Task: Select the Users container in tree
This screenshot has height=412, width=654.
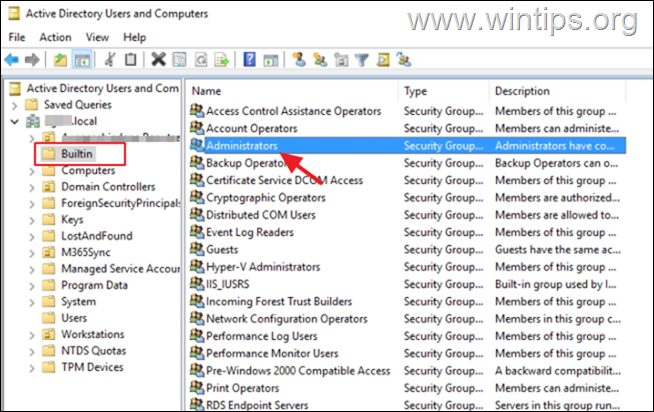Action: click(74, 318)
